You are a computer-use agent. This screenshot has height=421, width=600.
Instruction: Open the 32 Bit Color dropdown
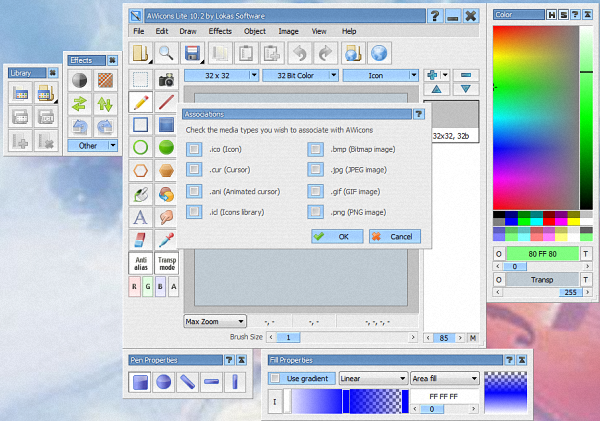point(300,75)
